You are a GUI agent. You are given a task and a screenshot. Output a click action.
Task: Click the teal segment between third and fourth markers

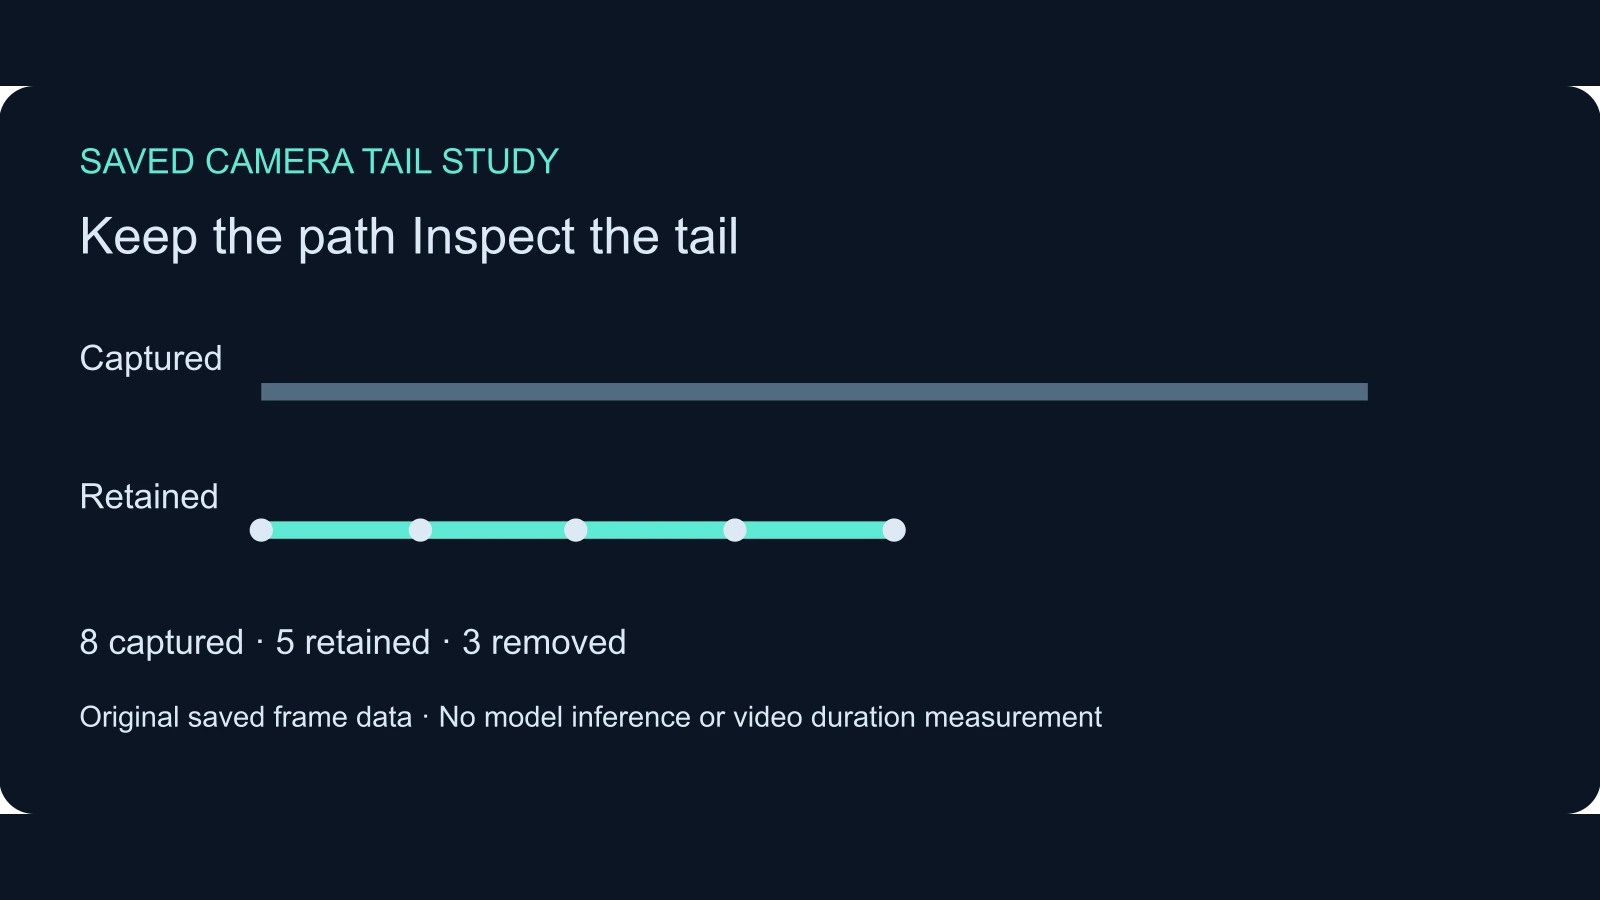[x=655, y=530]
